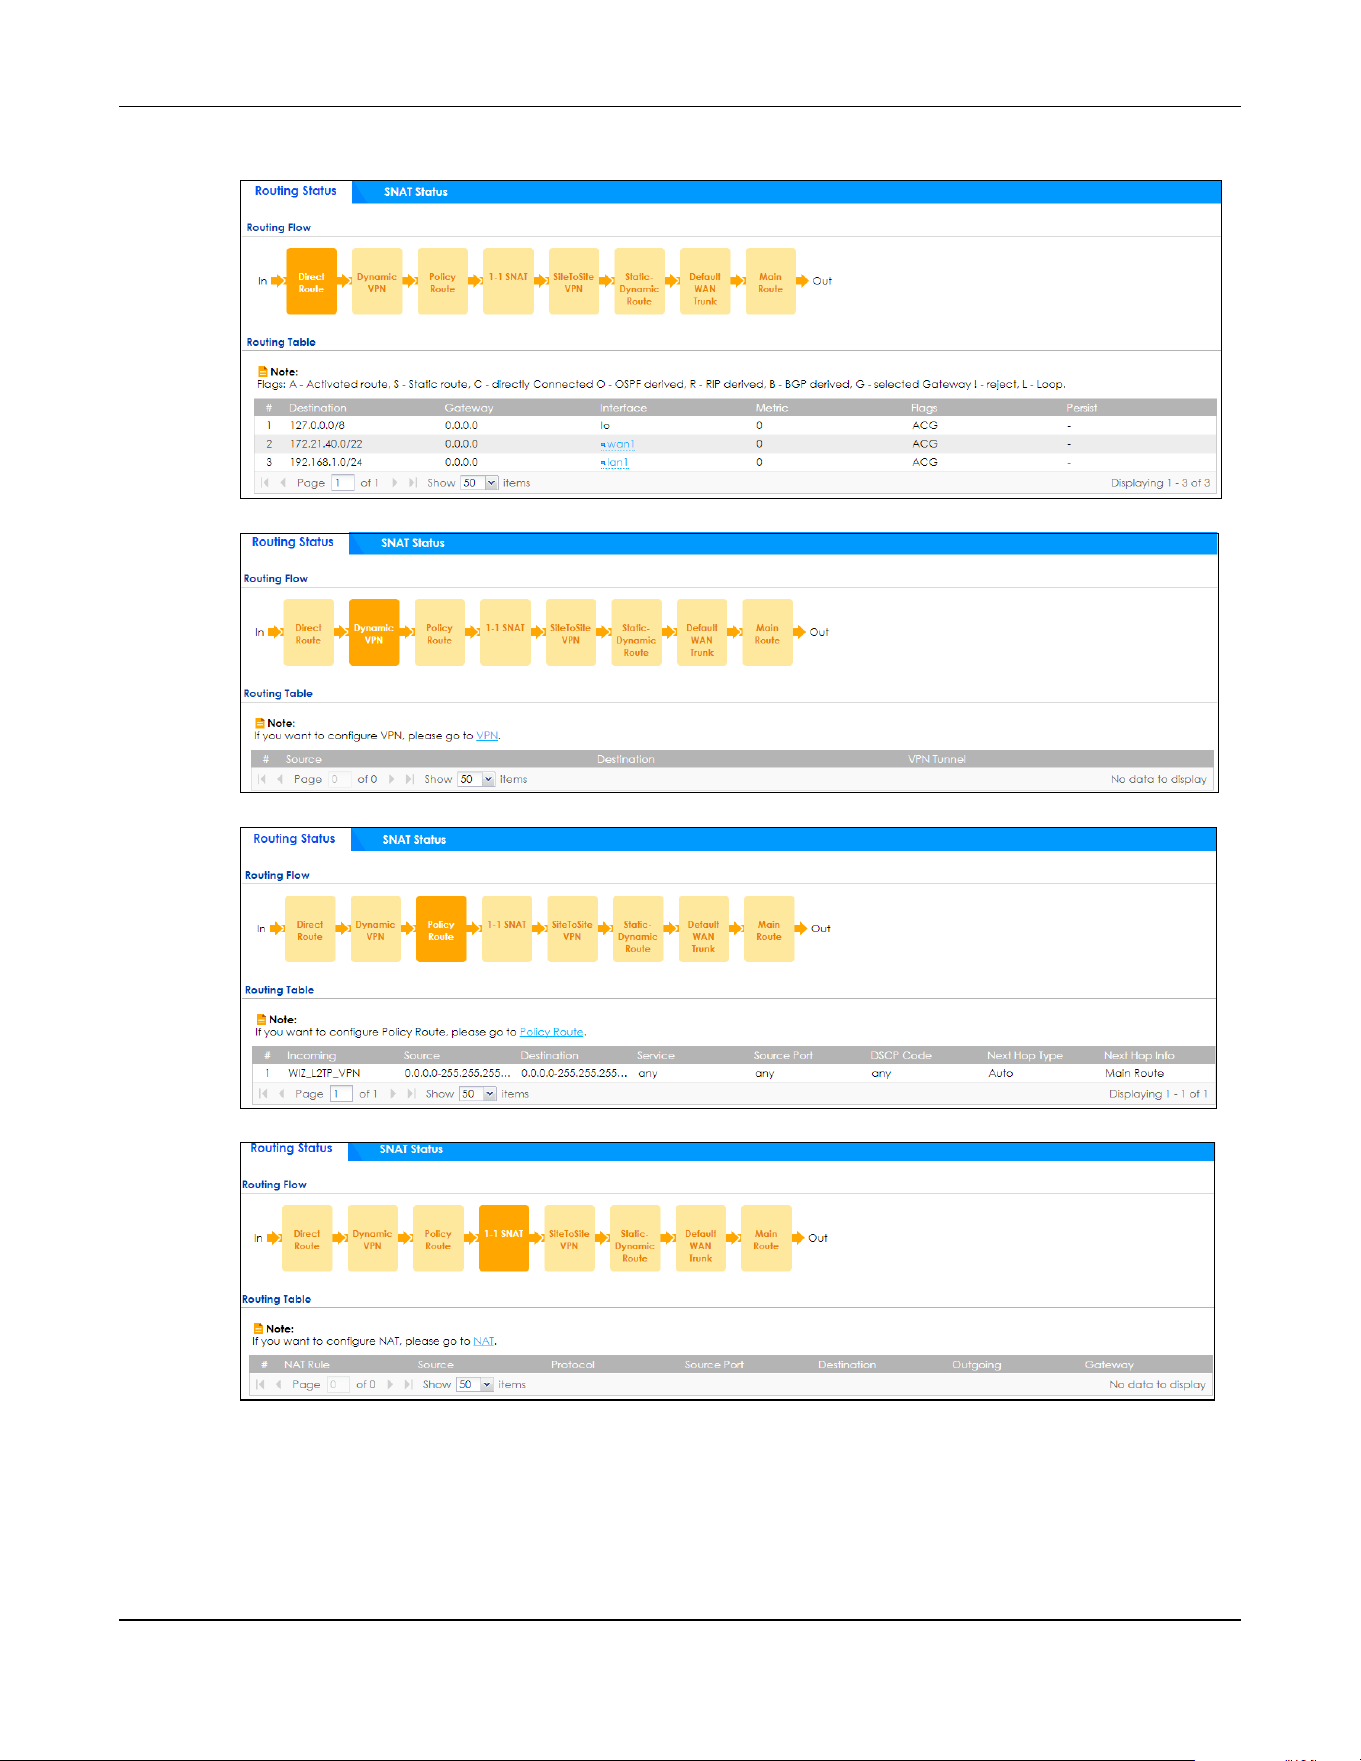Viewport: 1361px width, 1761px height.
Task: Click Static-Dynamic Route box in 1-1 SNAT panel
Action: tap(635, 1238)
